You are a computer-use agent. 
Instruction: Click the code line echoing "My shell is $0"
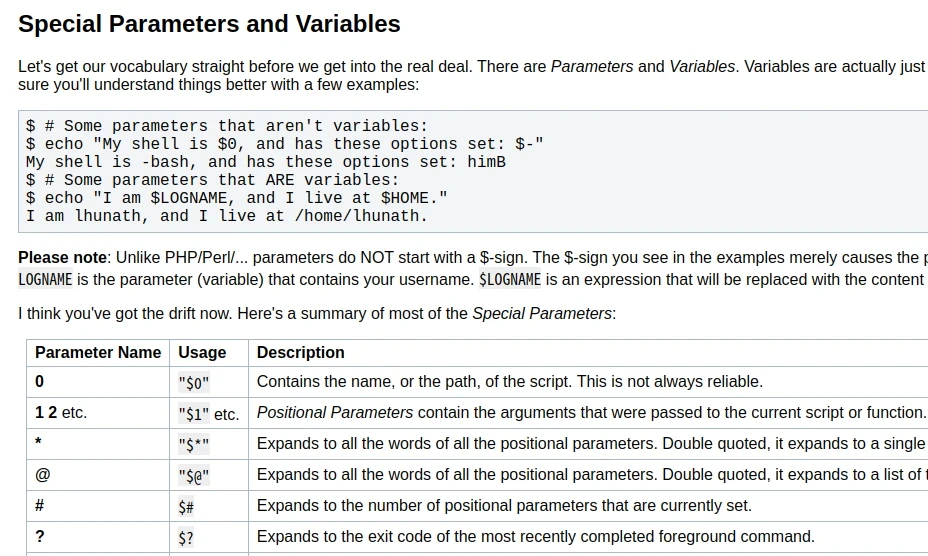coord(285,144)
